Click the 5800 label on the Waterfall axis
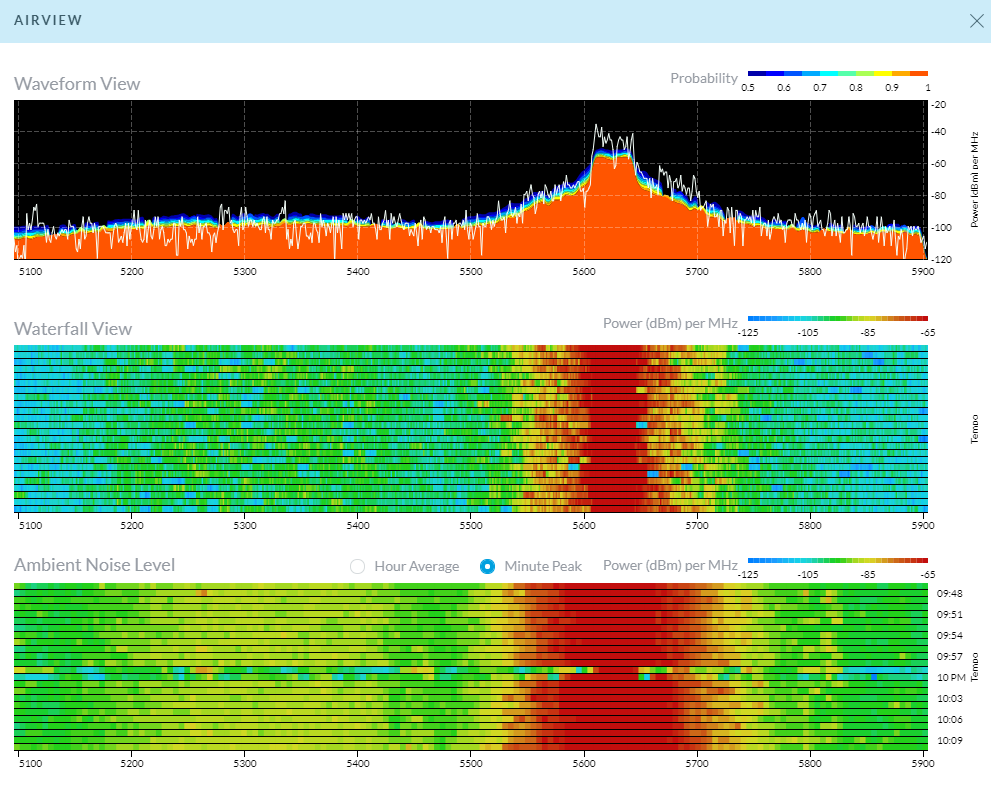Screen dimensions: 991x806 tap(810, 525)
